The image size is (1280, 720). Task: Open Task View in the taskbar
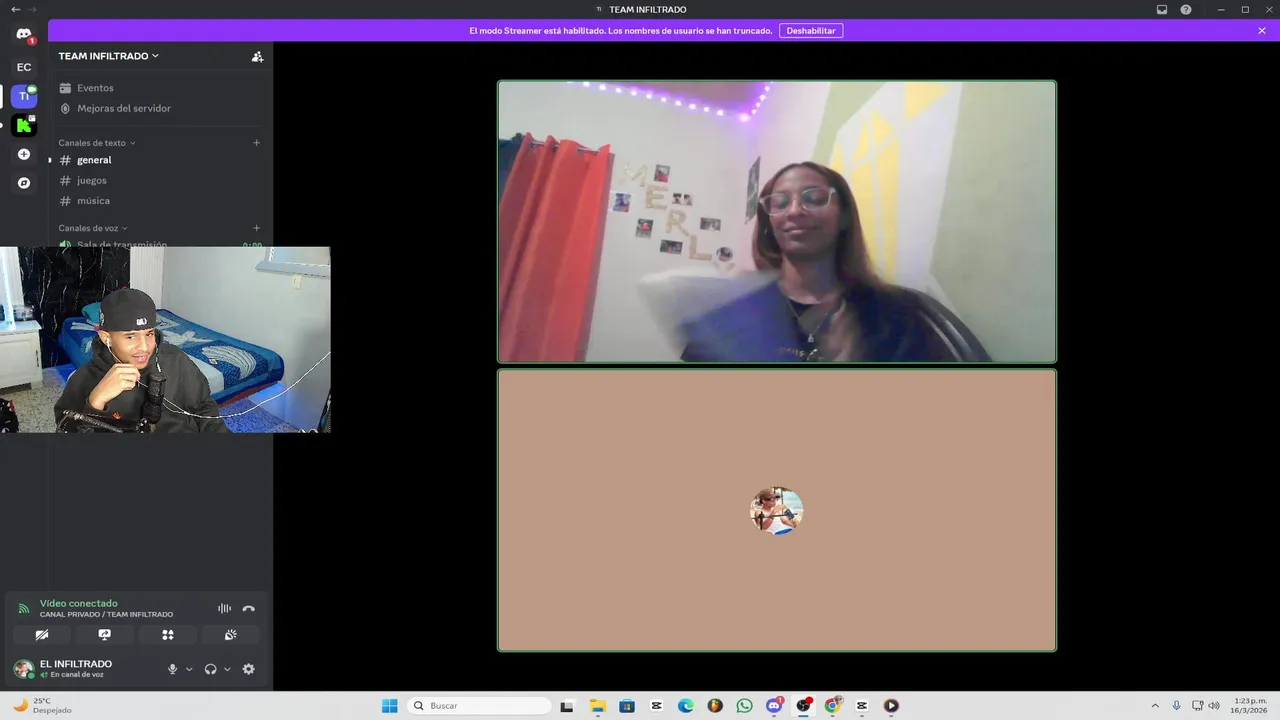(x=567, y=706)
